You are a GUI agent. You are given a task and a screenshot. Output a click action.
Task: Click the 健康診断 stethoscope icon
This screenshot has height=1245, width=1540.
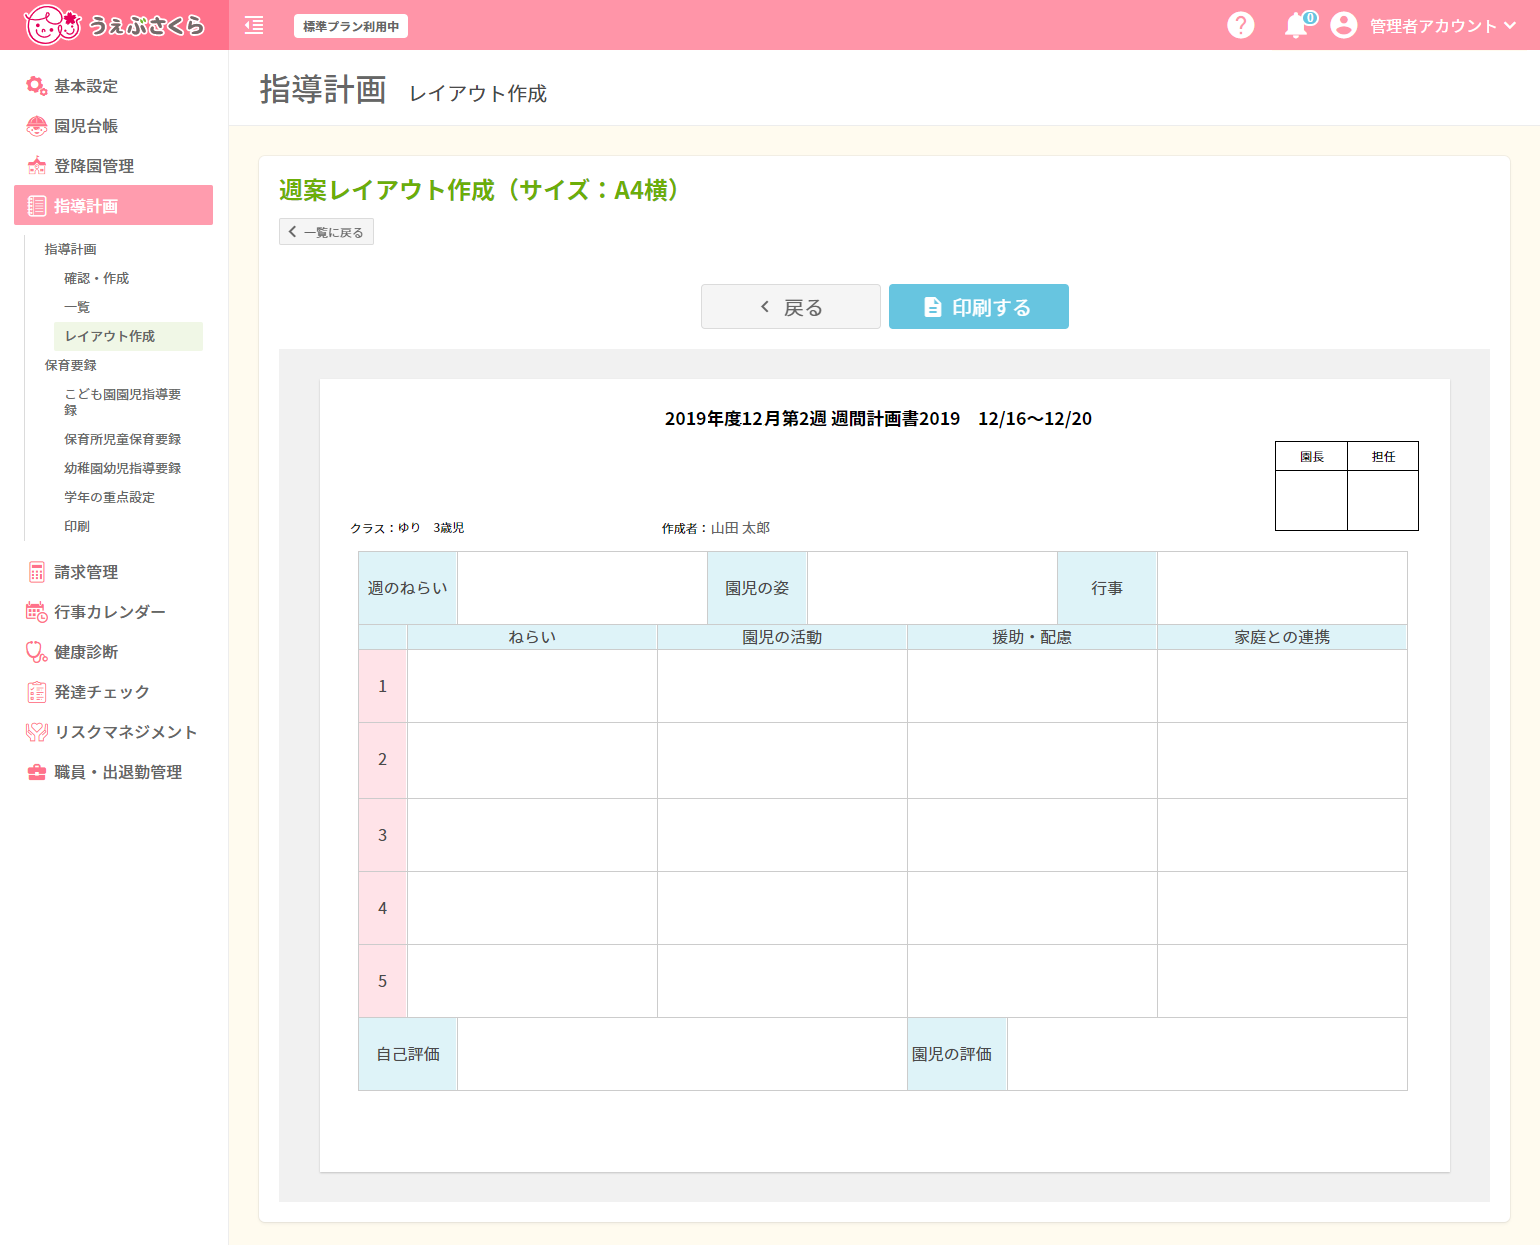(37, 652)
